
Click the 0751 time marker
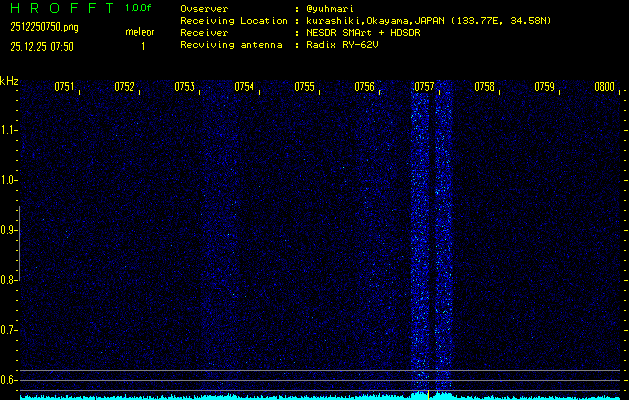coord(64,87)
